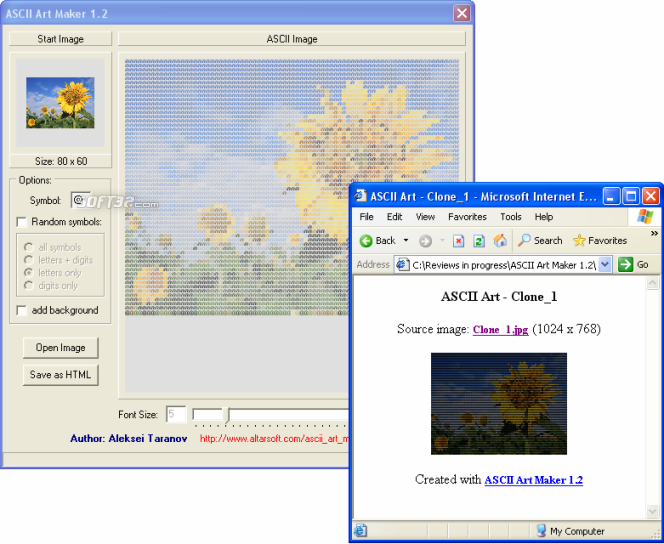Click the Favorites star icon in IE toolbar
Viewport: 664px width, 544px height.
point(579,240)
